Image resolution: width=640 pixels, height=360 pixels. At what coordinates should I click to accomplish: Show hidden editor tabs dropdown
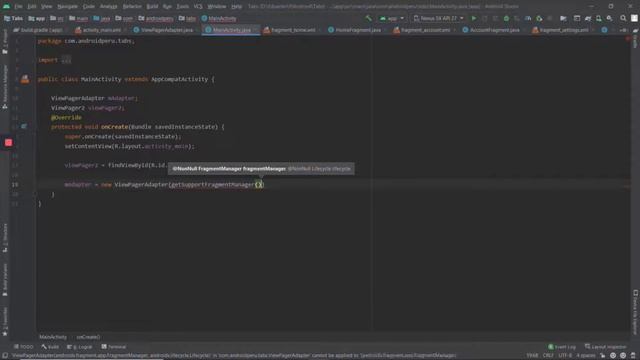[x=623, y=30]
